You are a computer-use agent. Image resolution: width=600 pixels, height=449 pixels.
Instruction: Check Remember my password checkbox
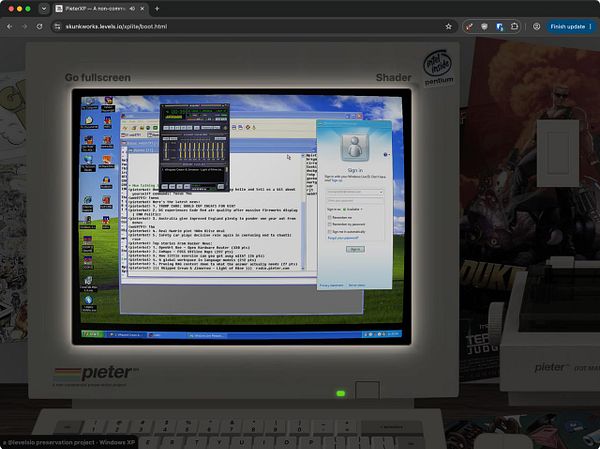[x=329, y=224]
